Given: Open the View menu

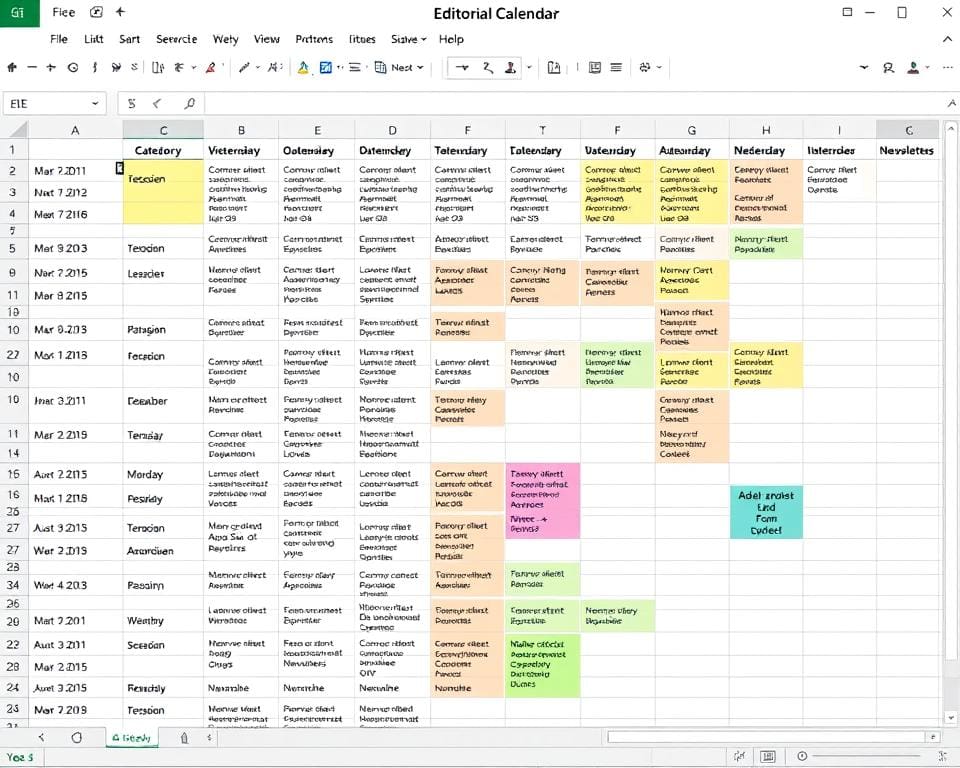Looking at the screenshot, I should coord(266,39).
